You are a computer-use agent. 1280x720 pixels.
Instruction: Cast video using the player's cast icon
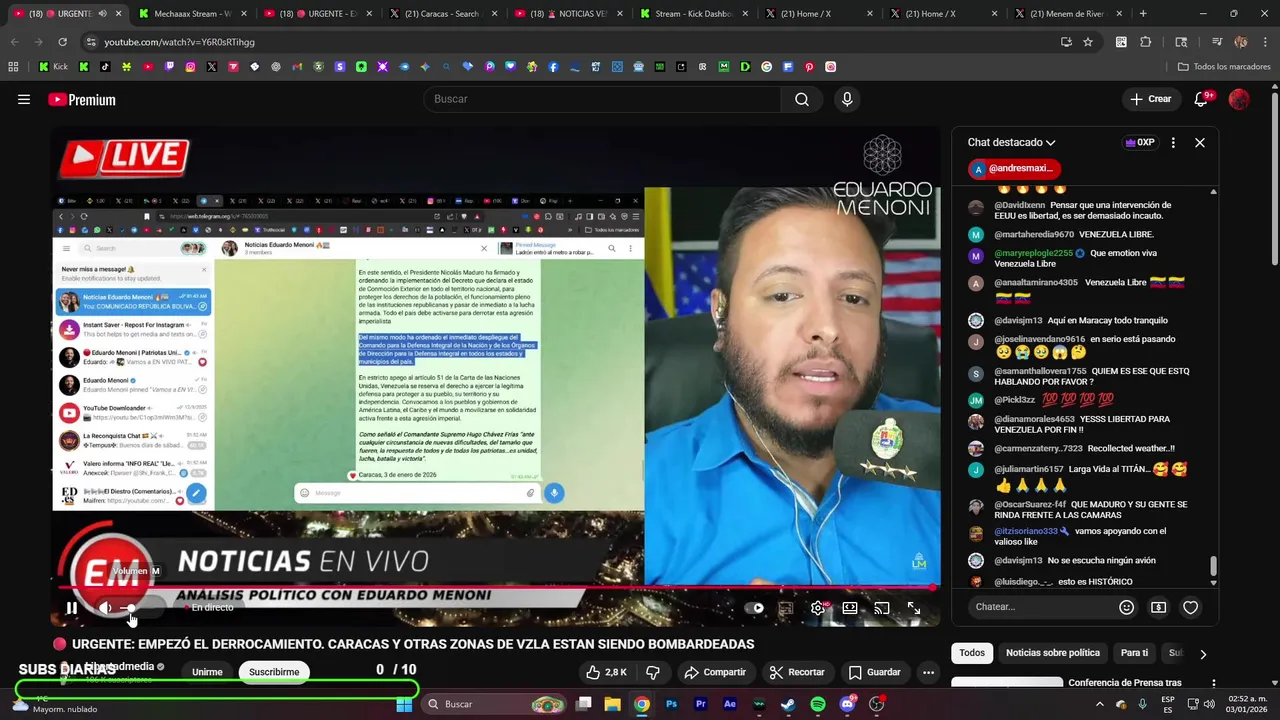pos(882,608)
